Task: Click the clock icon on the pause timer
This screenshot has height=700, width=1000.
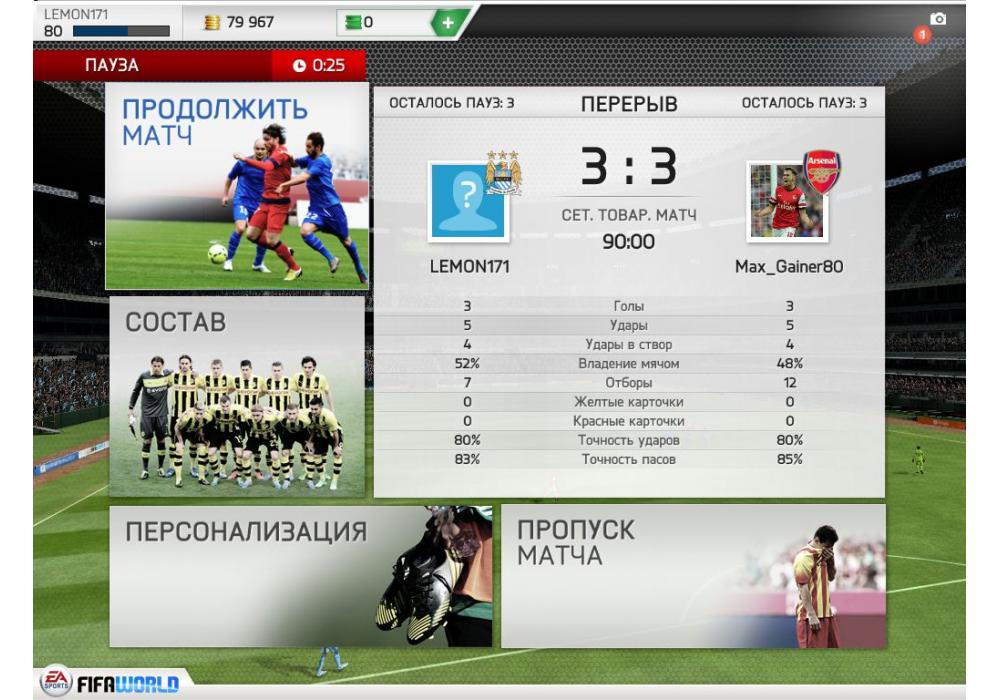Action: 299,66
